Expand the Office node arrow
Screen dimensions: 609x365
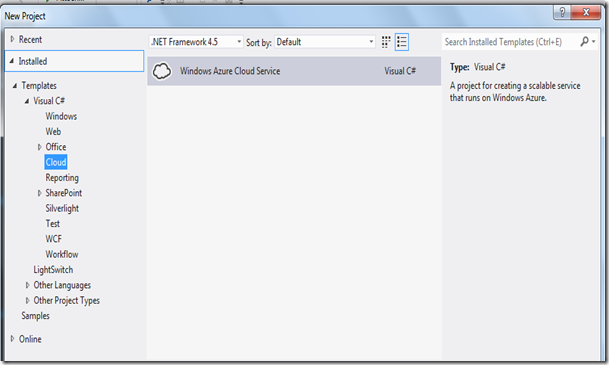point(39,147)
